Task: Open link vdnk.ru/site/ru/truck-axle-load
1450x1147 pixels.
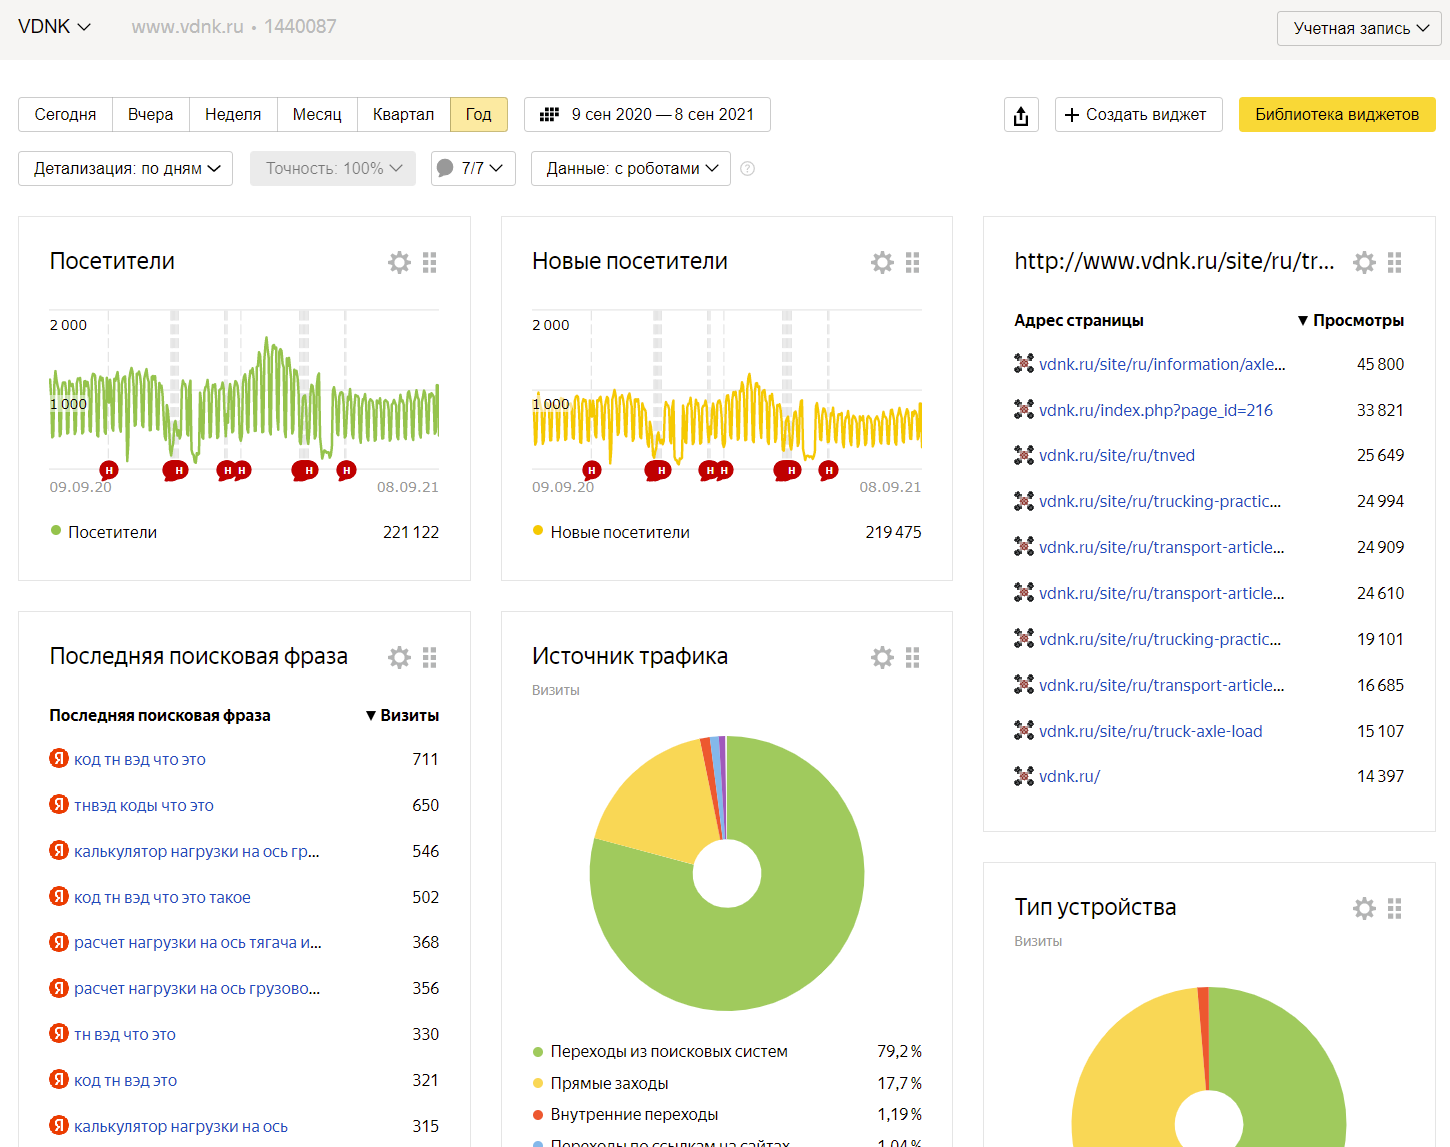Action: tap(1150, 731)
